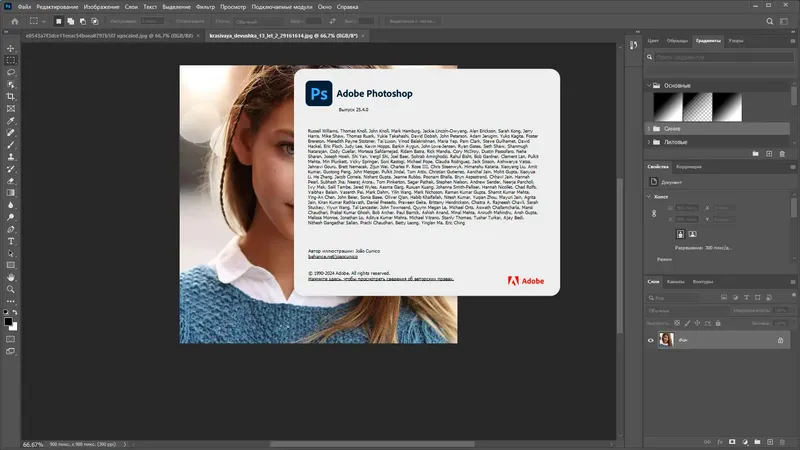
Task: Enable Subtract from selection mode
Action: coord(83,21)
